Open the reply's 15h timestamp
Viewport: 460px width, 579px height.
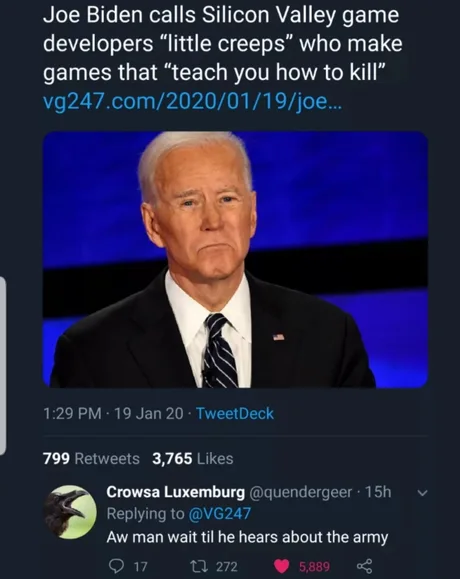[378, 492]
